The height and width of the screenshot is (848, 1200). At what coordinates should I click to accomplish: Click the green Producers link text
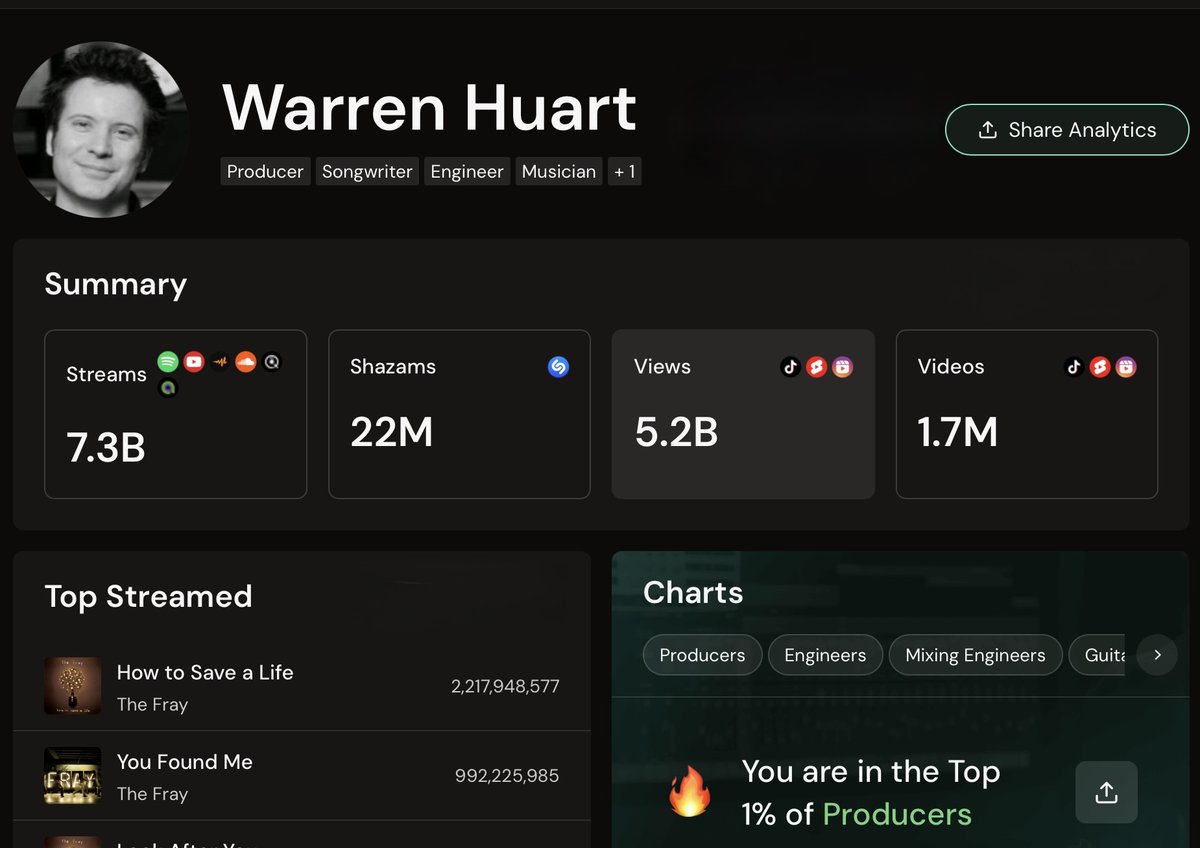897,814
